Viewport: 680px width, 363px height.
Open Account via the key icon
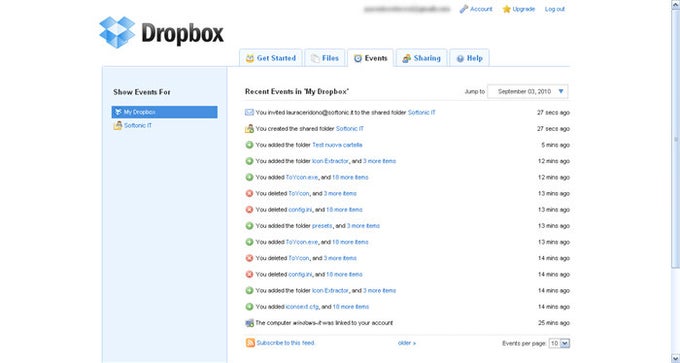464,9
